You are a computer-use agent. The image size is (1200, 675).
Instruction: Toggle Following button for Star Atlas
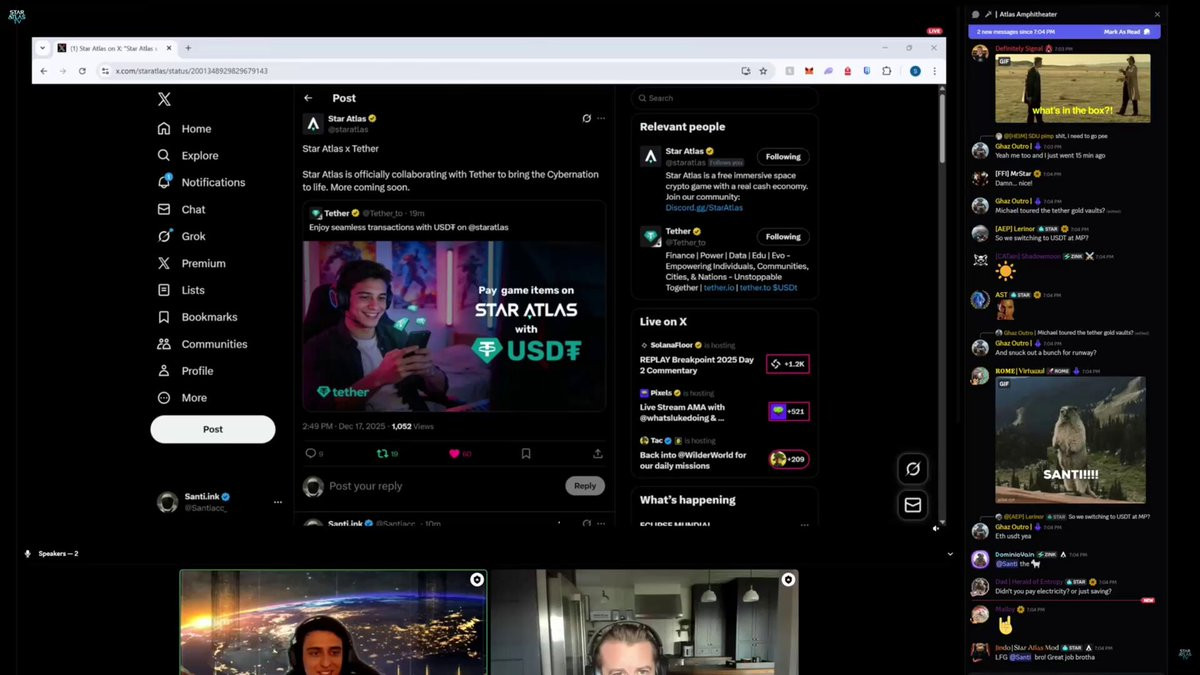(x=783, y=156)
